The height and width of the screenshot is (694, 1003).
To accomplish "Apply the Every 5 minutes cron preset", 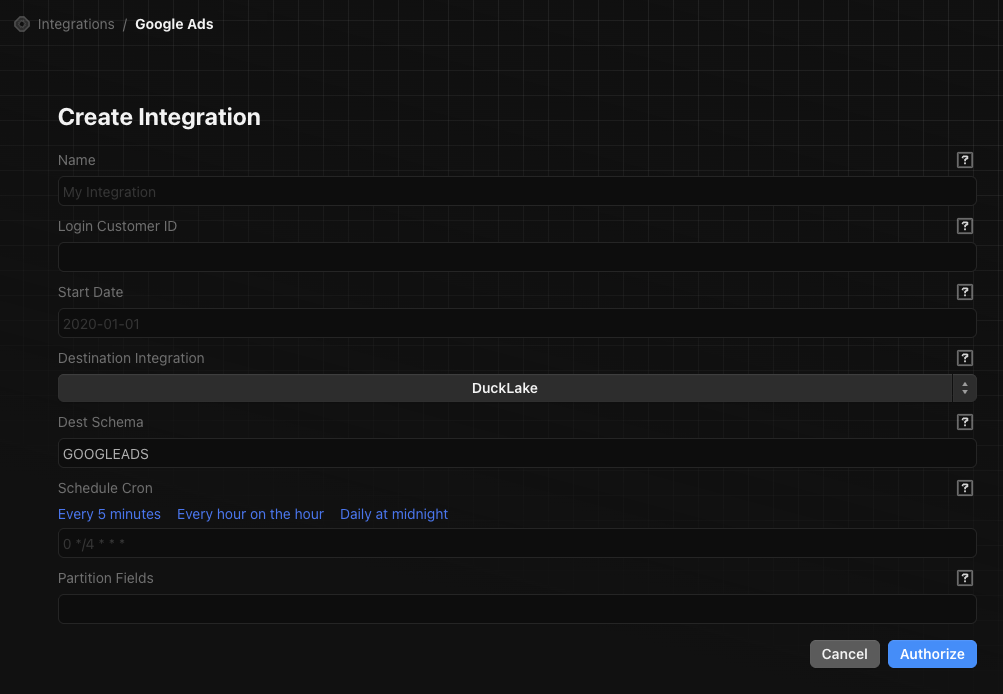I will pyautogui.click(x=109, y=514).
